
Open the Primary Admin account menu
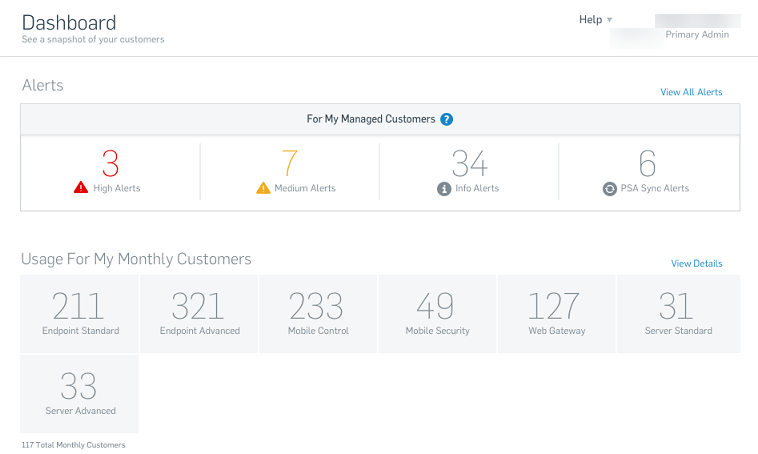[x=697, y=34]
